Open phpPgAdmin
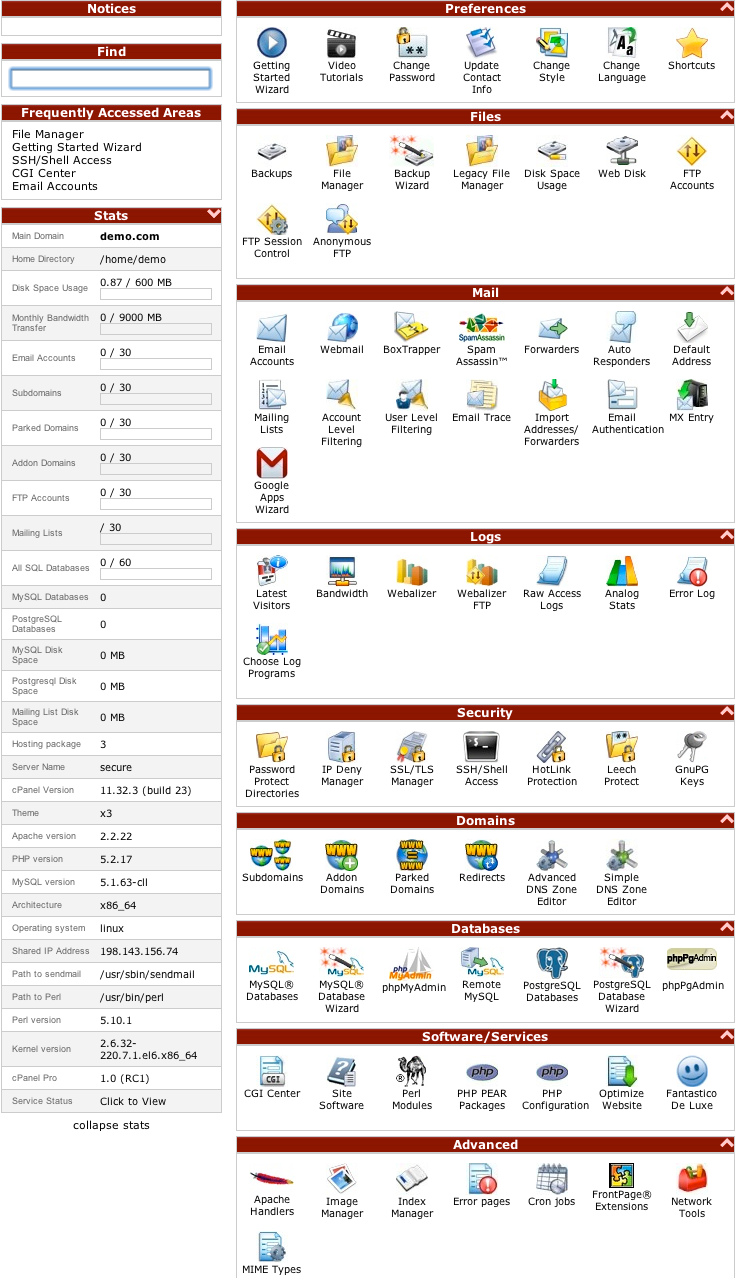The image size is (737, 1278). (x=692, y=961)
